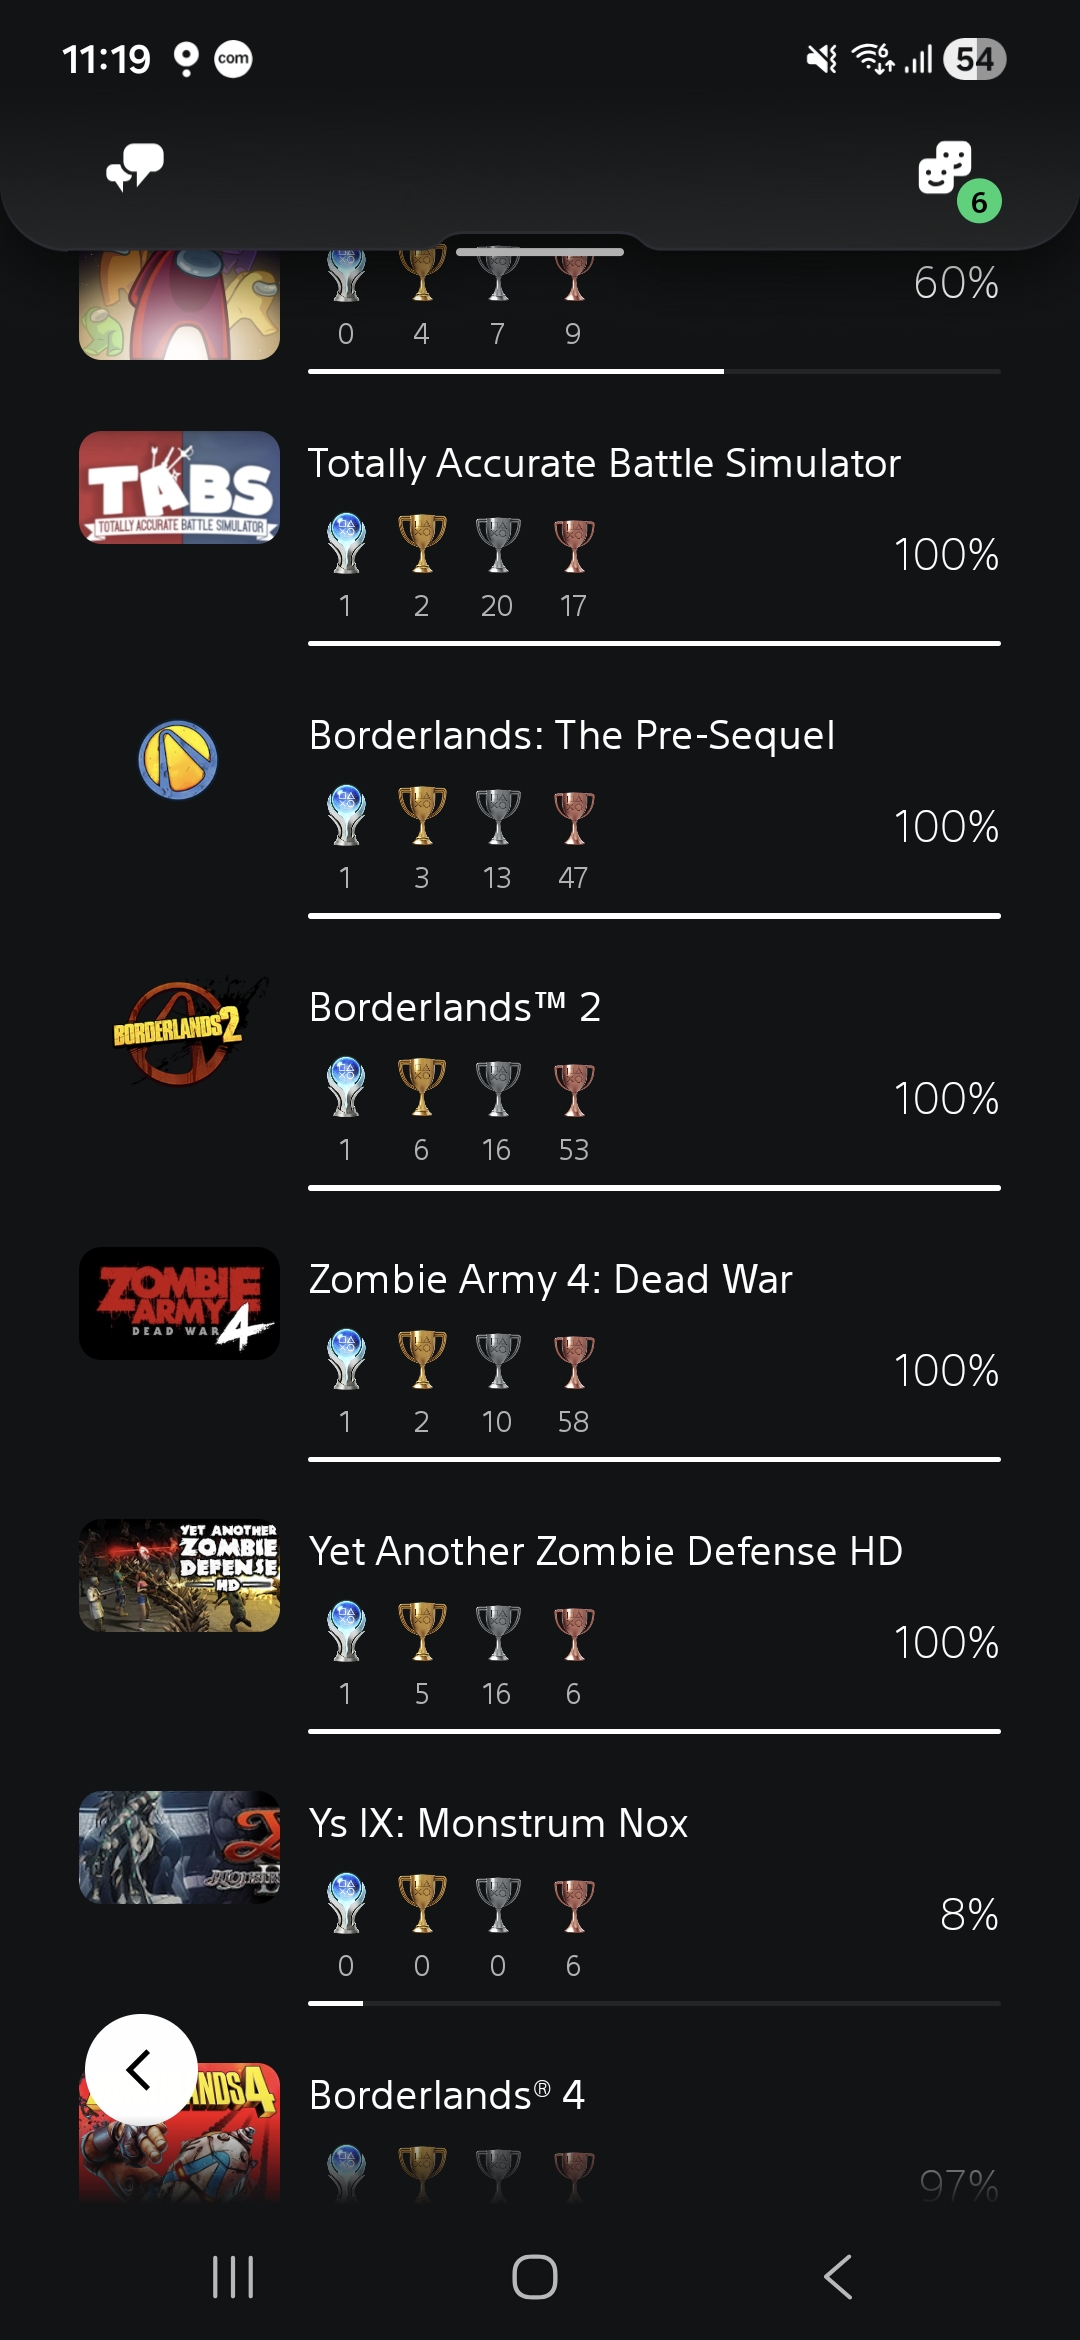
Task: Tap the drag handle at top of list
Action: click(x=540, y=252)
